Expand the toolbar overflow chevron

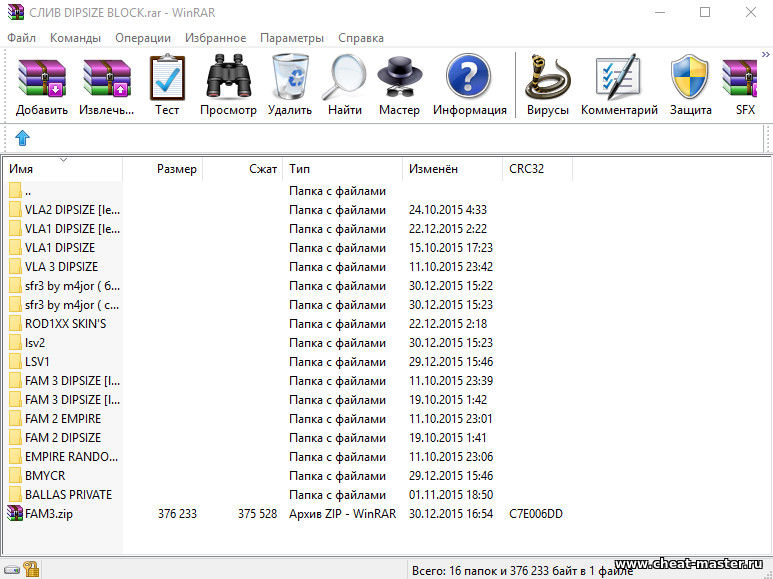point(765,56)
